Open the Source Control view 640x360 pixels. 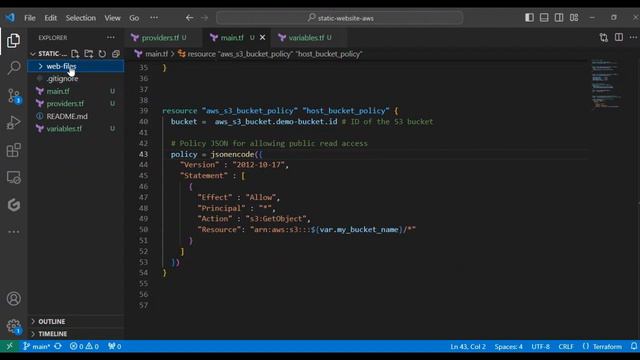13,96
